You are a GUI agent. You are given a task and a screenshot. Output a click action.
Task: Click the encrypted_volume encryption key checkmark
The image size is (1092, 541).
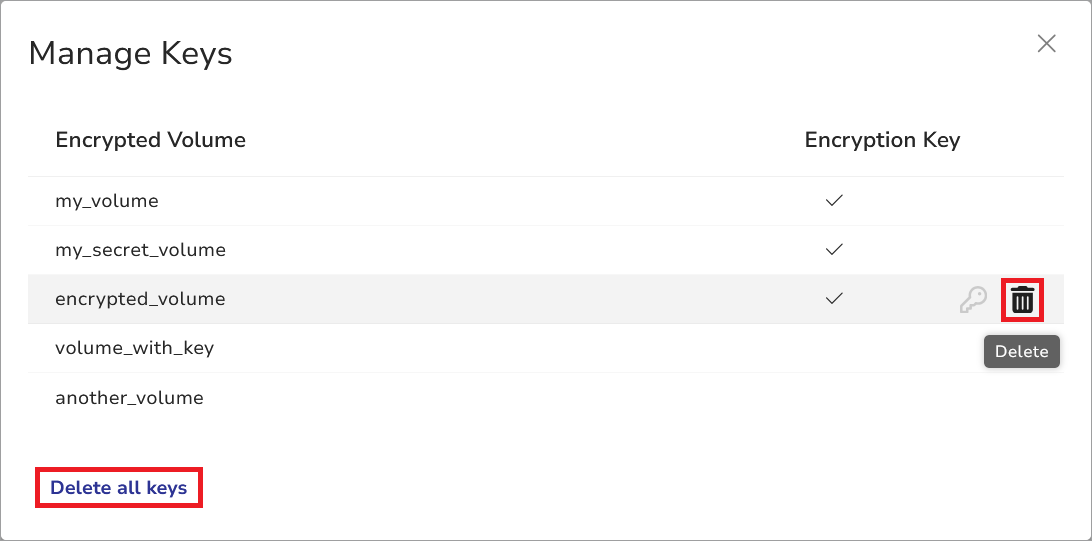point(834,298)
